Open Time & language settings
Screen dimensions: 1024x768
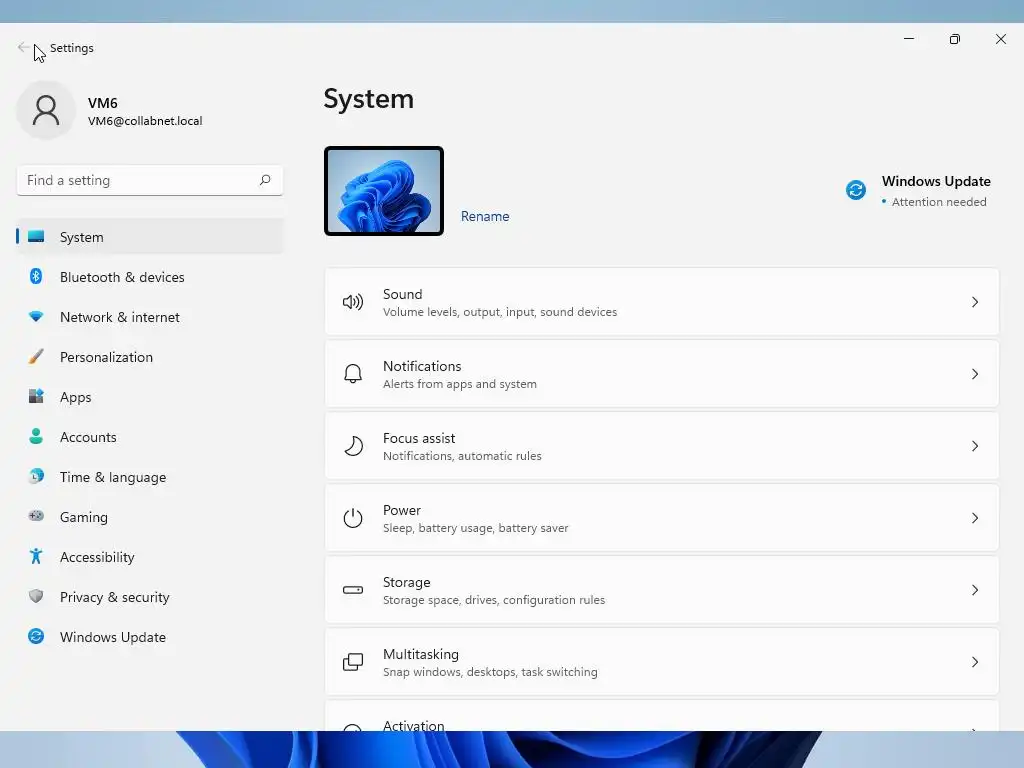click(x=150, y=477)
